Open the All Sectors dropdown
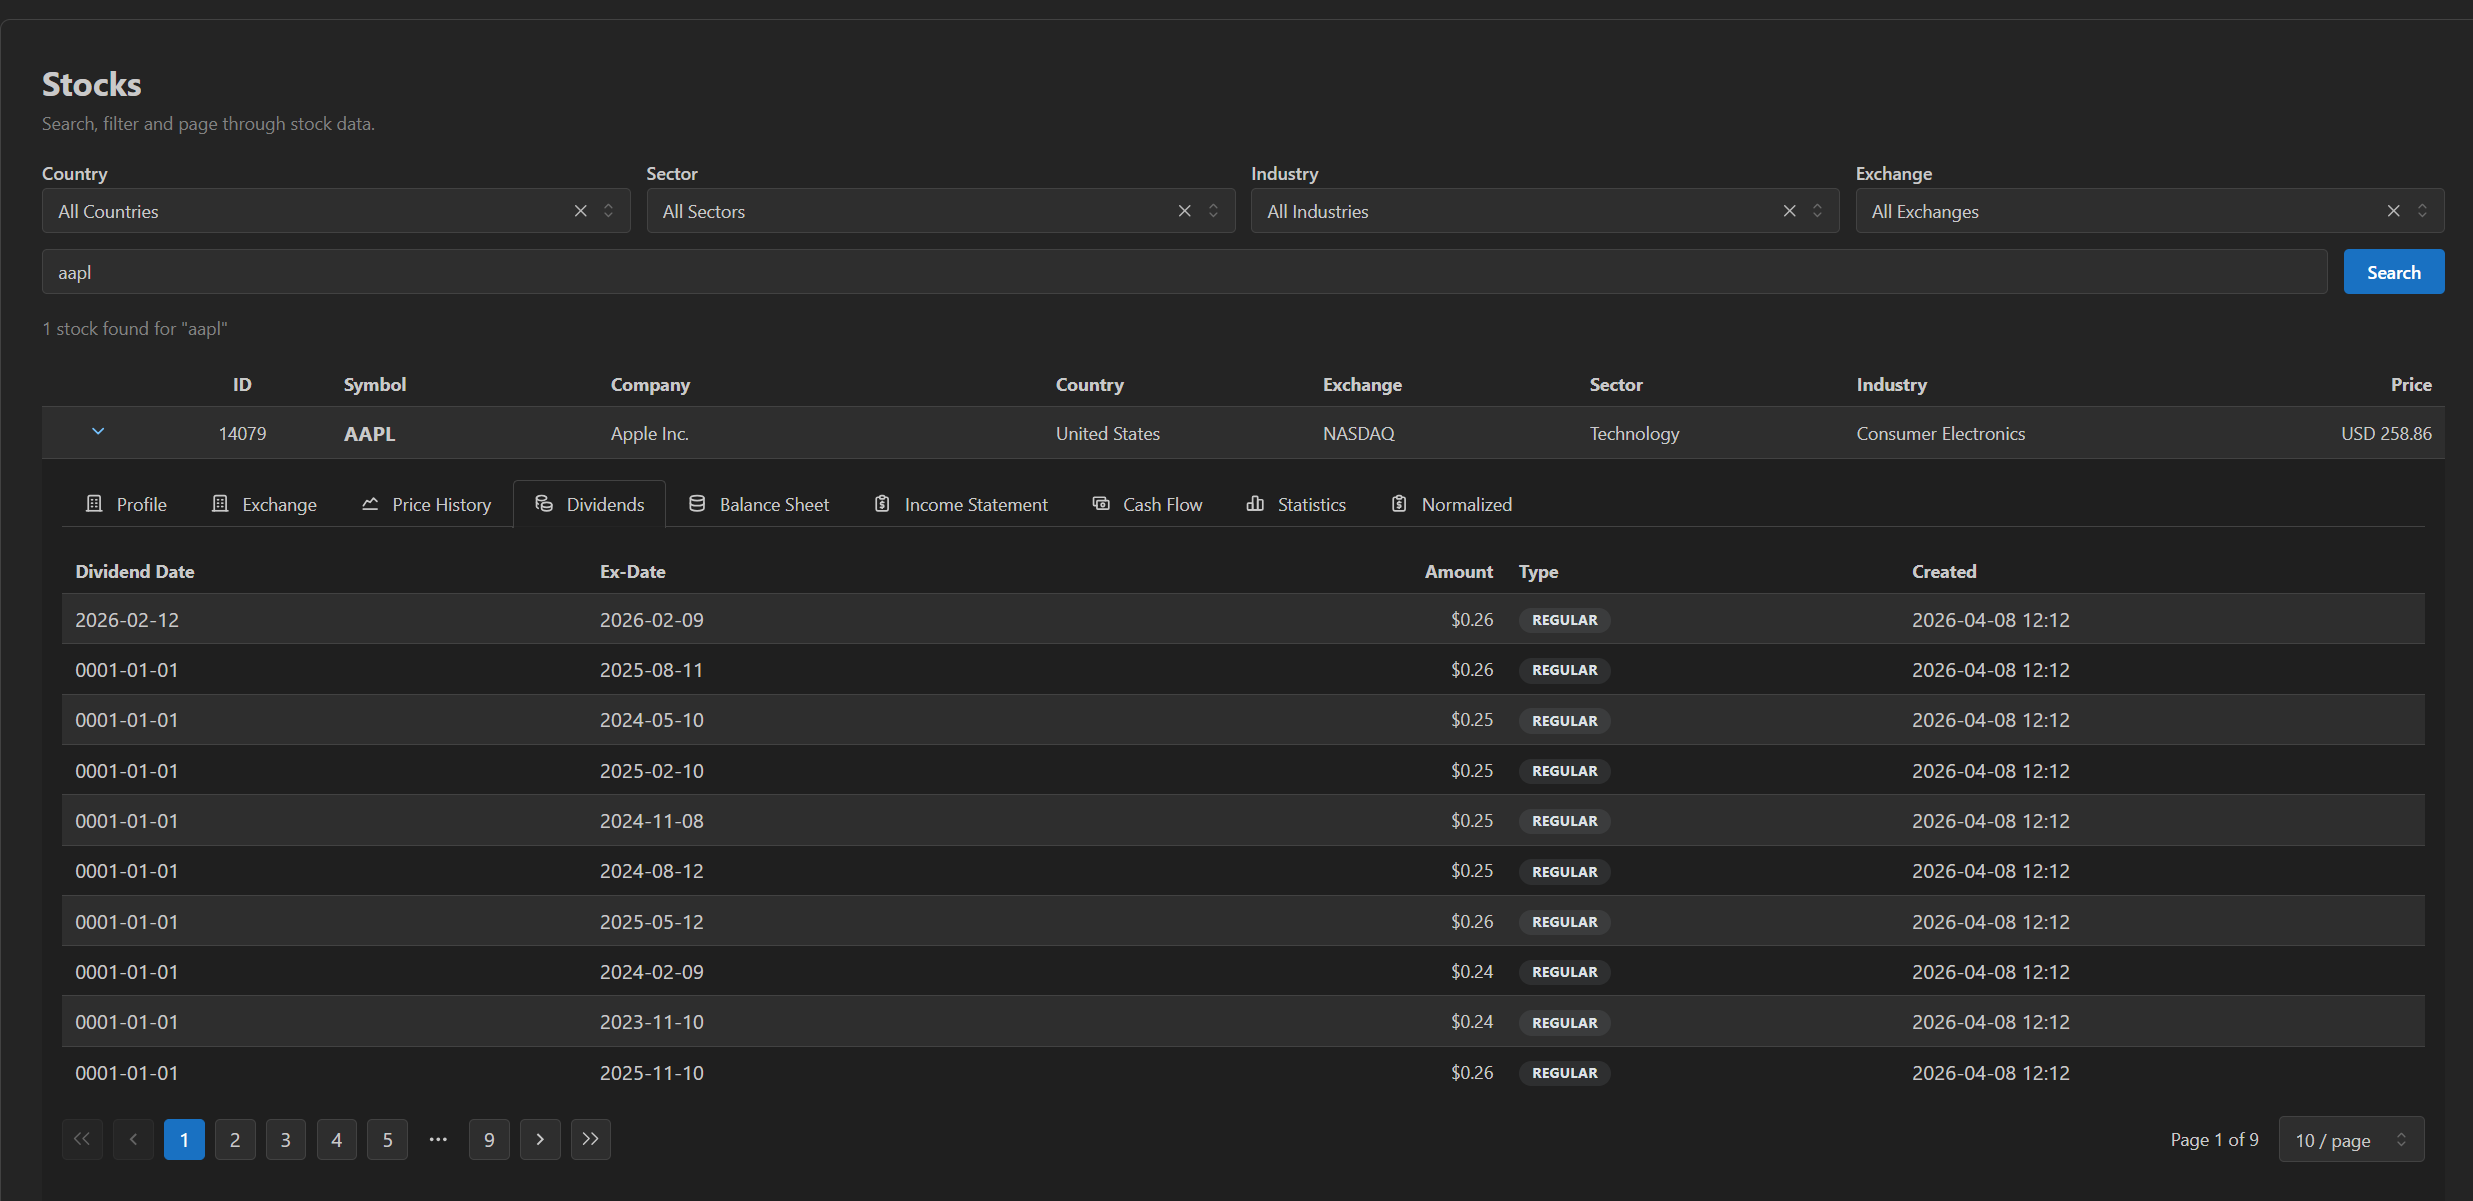2473x1201 pixels. pyautogui.click(x=940, y=211)
